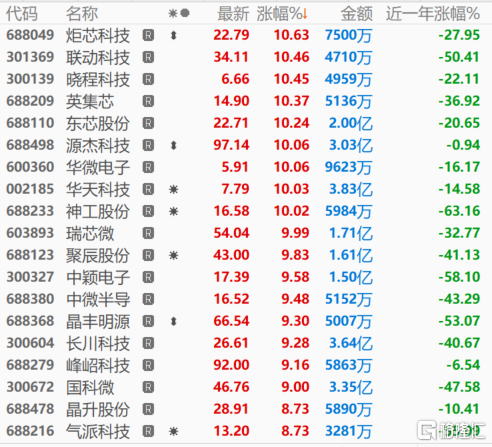
Task: Click the change percent 9.00
Action: tap(295, 387)
